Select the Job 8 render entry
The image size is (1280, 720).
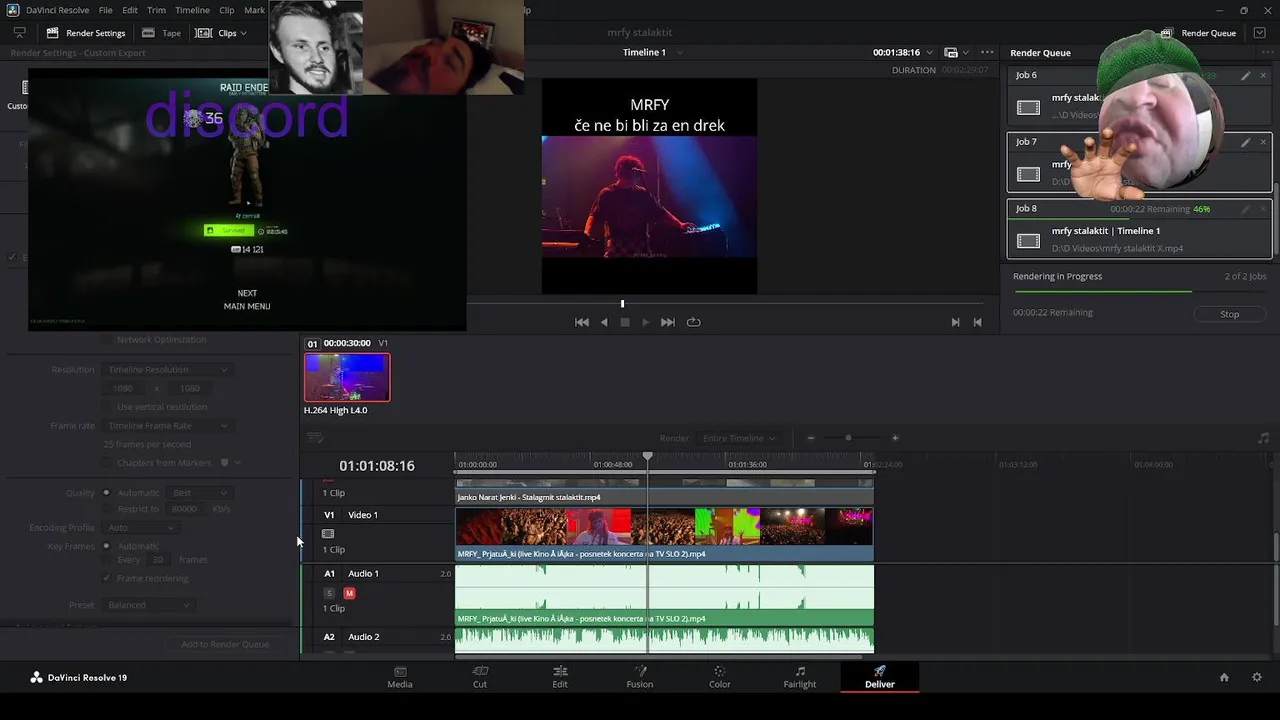coord(1139,229)
